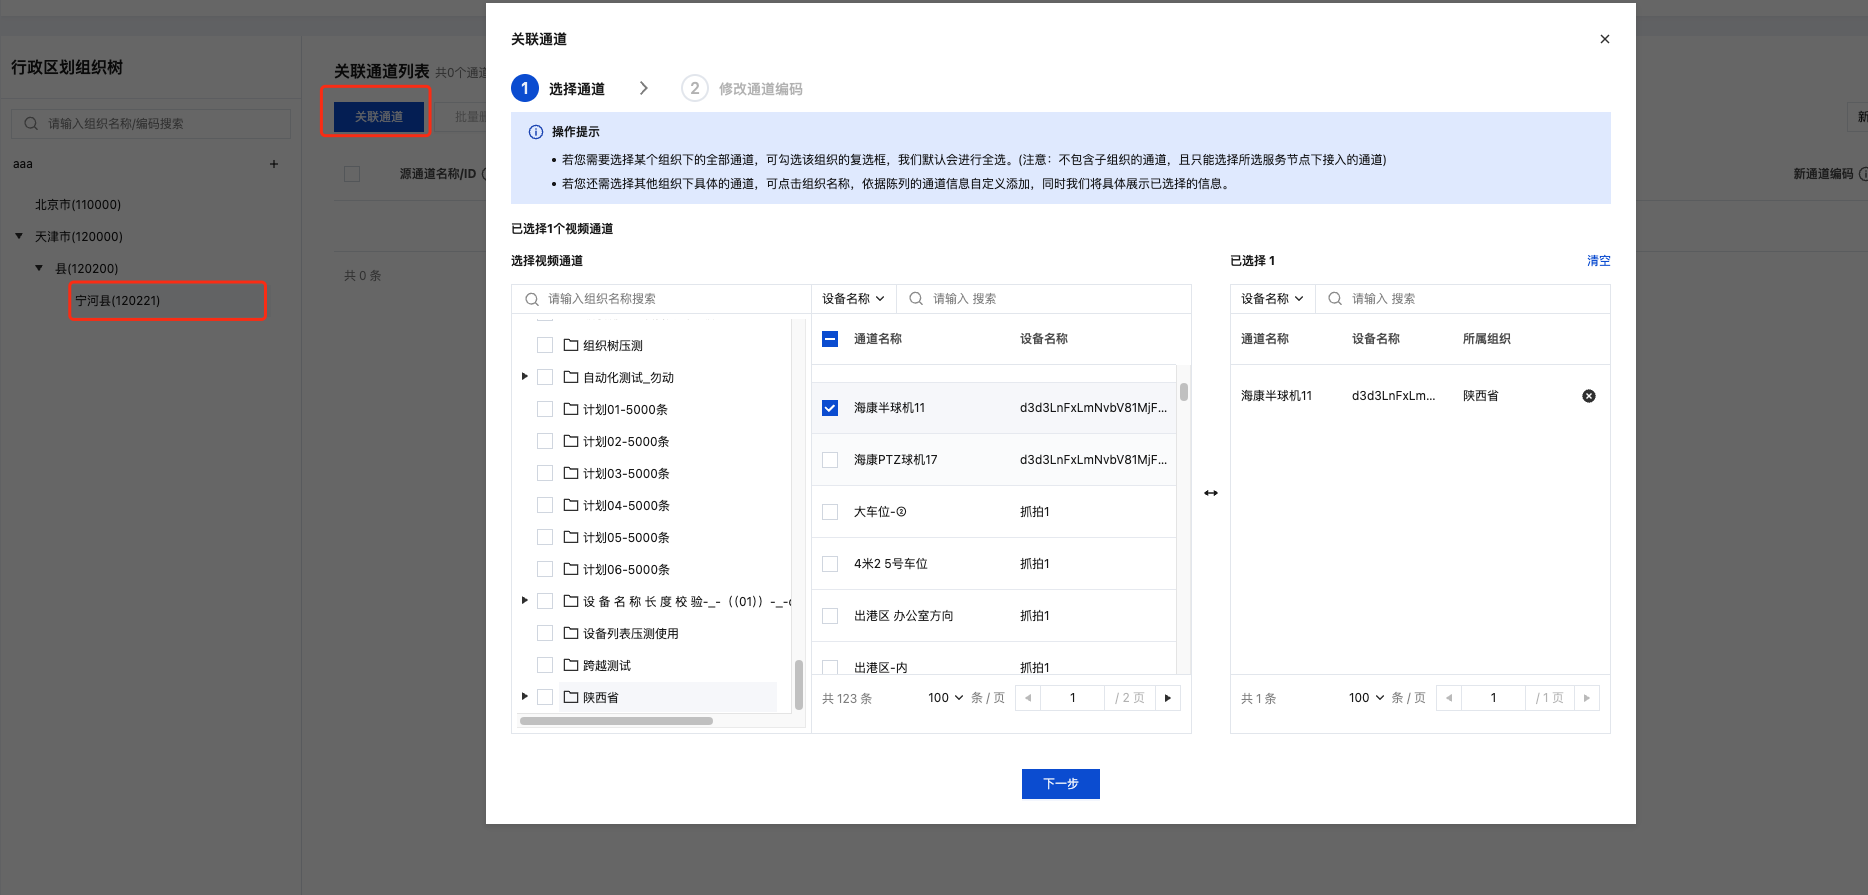Toggle the select-all checkbox in 通道名称 header
Screen dimensions: 1868x895
(830, 339)
